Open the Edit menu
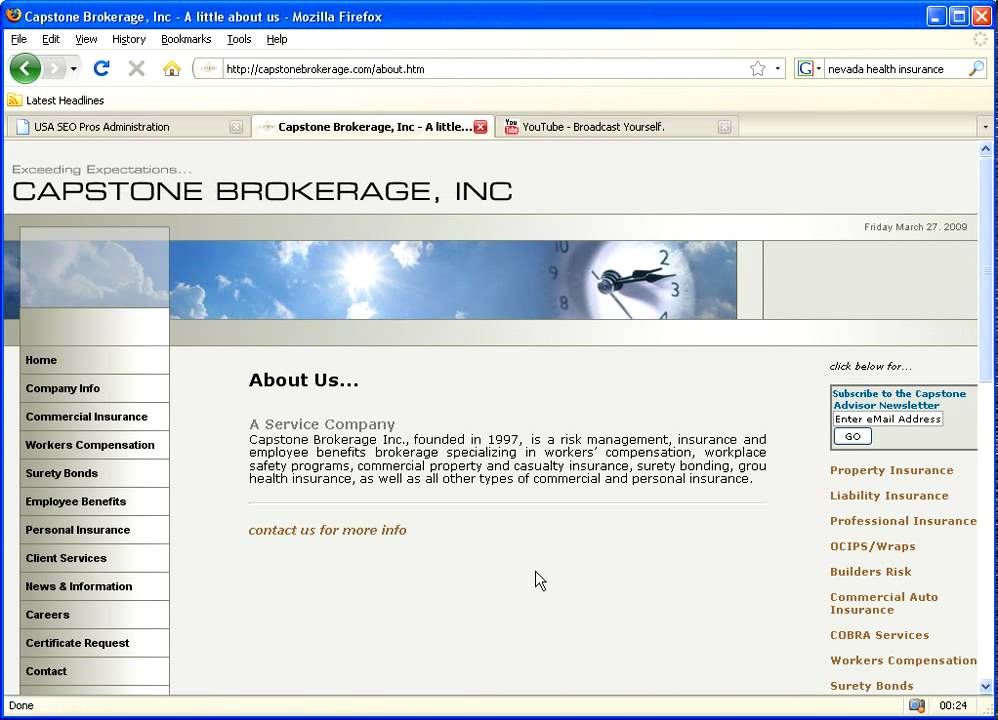This screenshot has height=720, width=998. point(50,39)
